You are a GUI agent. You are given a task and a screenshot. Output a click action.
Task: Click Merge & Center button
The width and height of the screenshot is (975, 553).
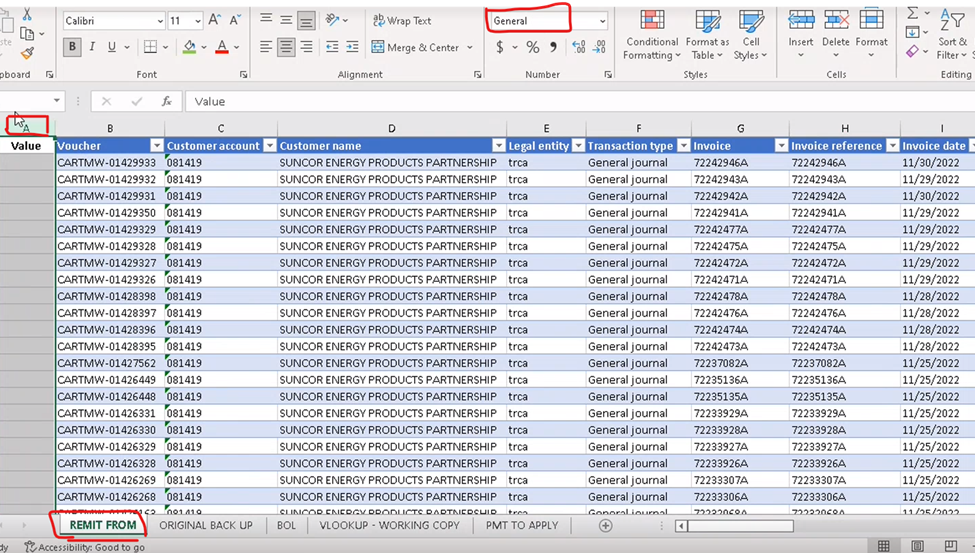[x=415, y=47]
